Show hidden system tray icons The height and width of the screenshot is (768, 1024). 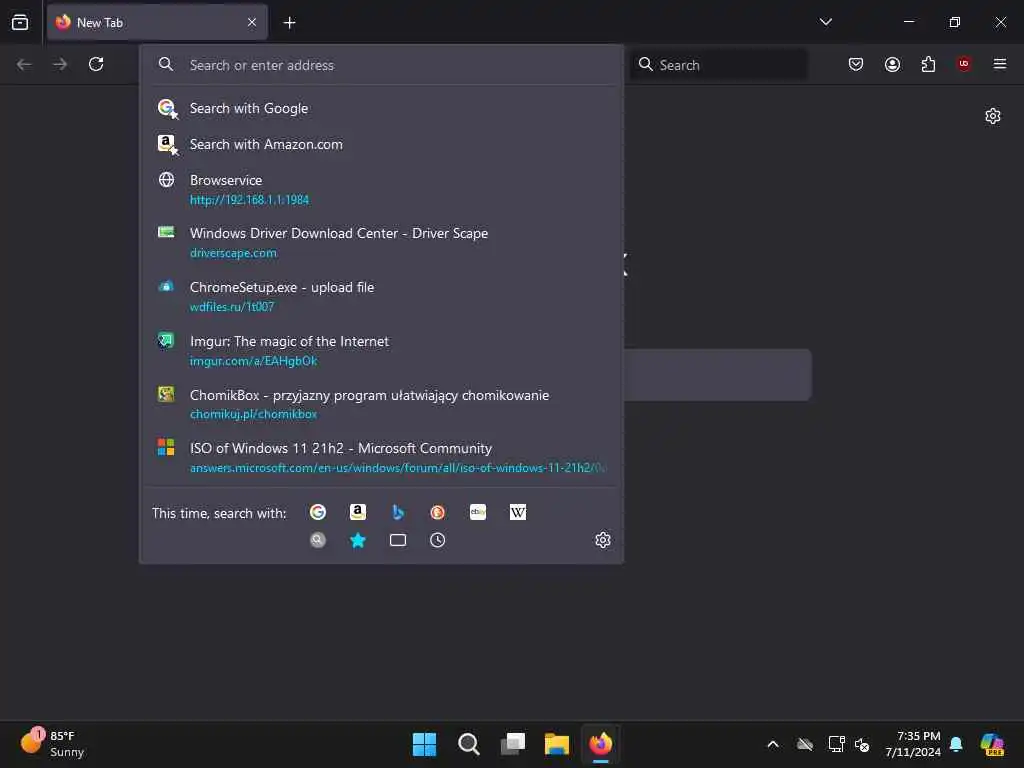pos(773,744)
